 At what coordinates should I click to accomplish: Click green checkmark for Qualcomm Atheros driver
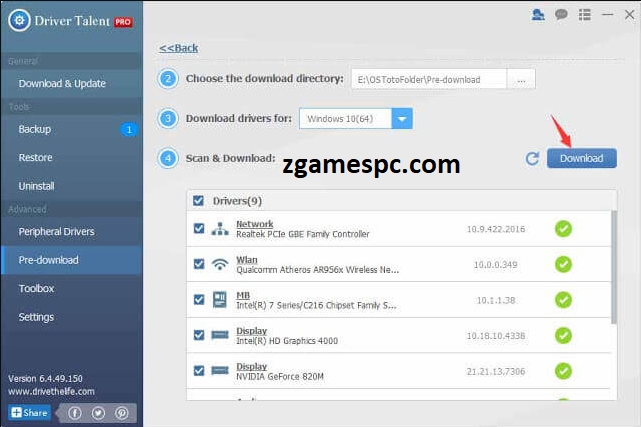tap(563, 264)
